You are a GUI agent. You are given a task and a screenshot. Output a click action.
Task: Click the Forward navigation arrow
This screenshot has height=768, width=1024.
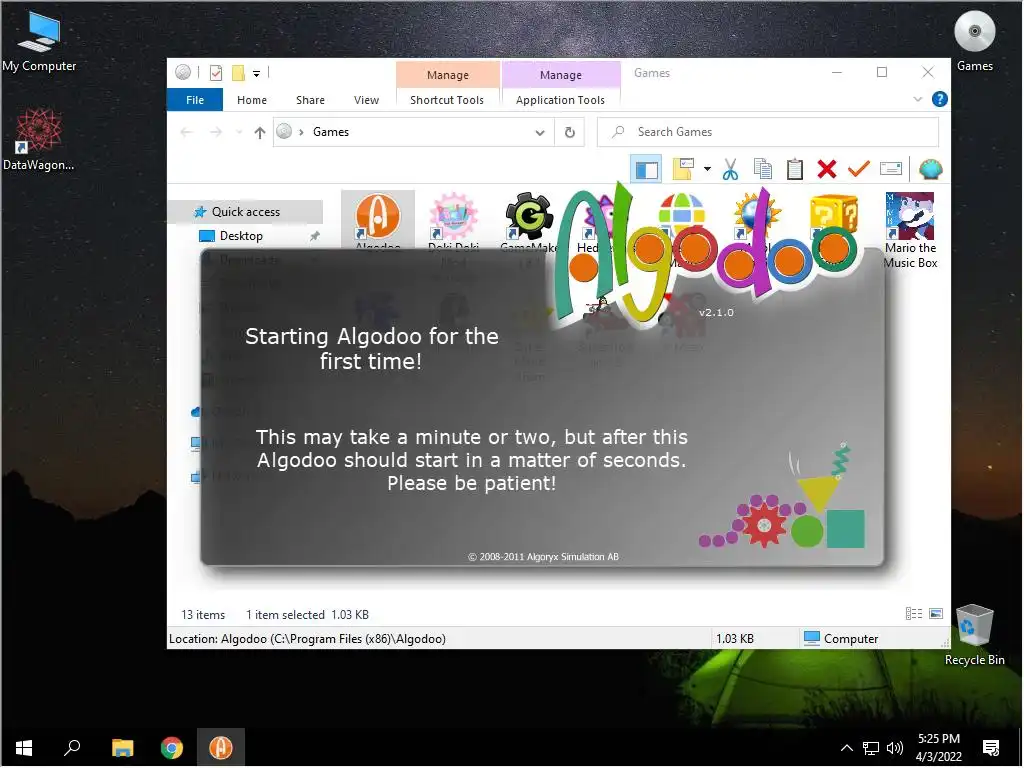(216, 133)
